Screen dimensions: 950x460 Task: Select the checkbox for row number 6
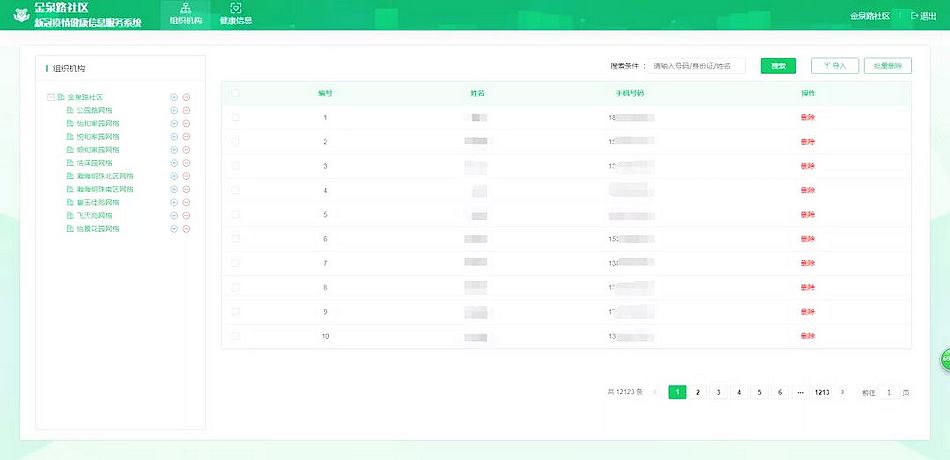[x=236, y=238]
